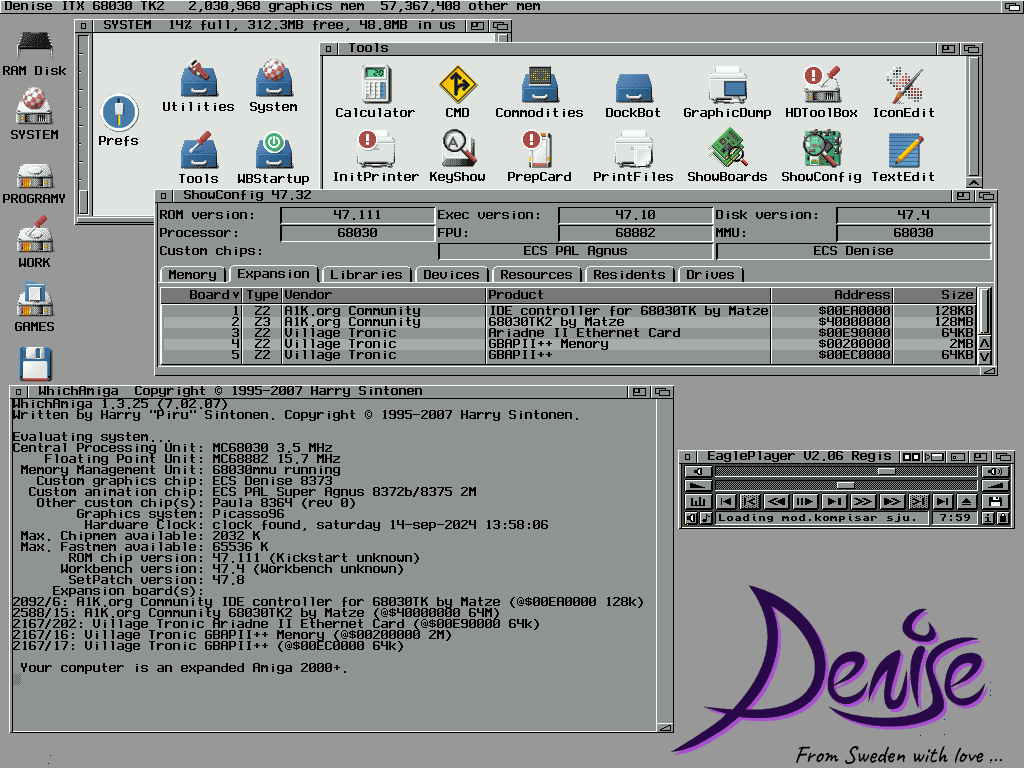Screen dimensions: 1024x768
Task: Click the EaglePlayer top volume slider knob
Action: pyautogui.click(x=886, y=471)
